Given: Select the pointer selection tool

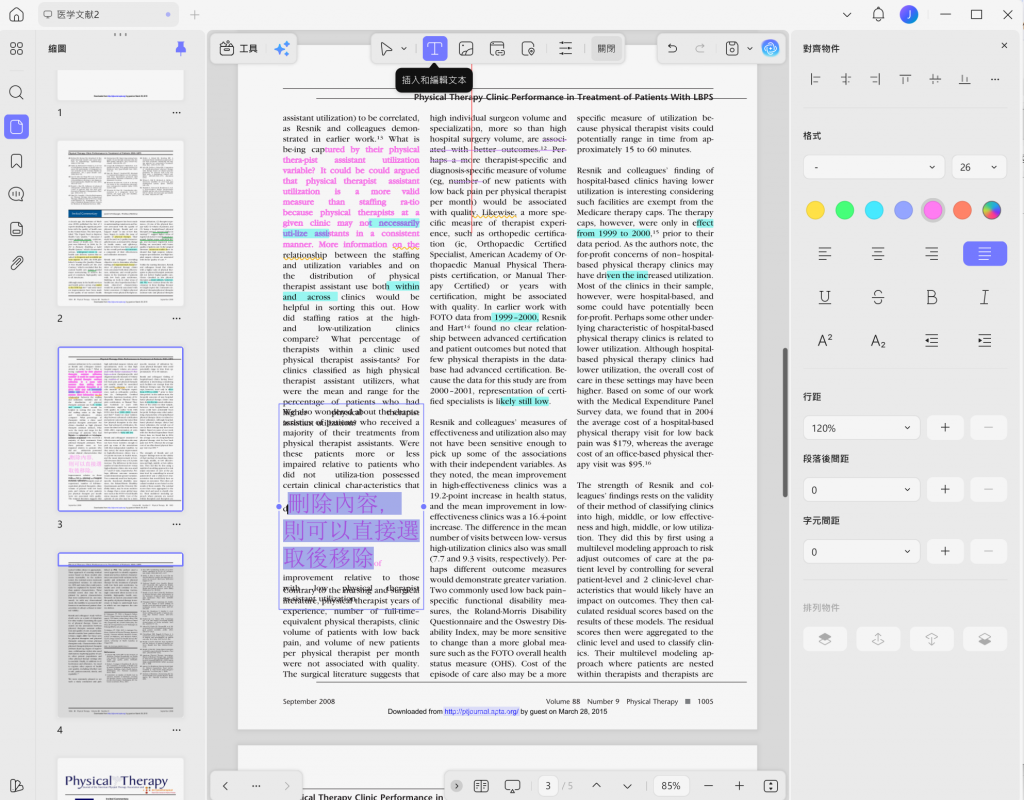Looking at the screenshot, I should coord(386,48).
